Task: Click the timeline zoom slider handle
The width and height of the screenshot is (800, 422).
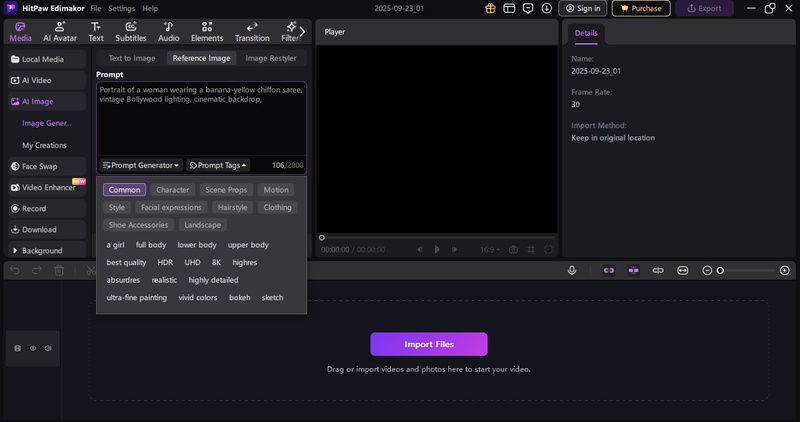Action: click(720, 270)
